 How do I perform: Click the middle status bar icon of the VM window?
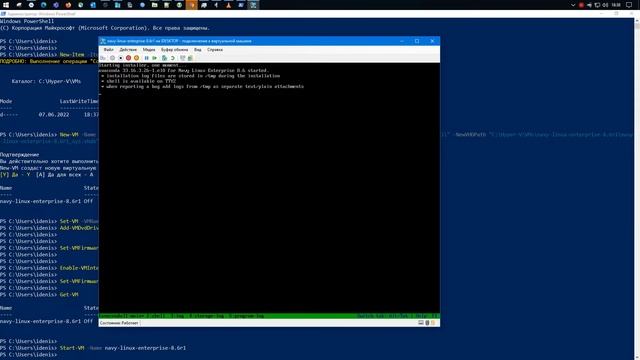coord(427,323)
